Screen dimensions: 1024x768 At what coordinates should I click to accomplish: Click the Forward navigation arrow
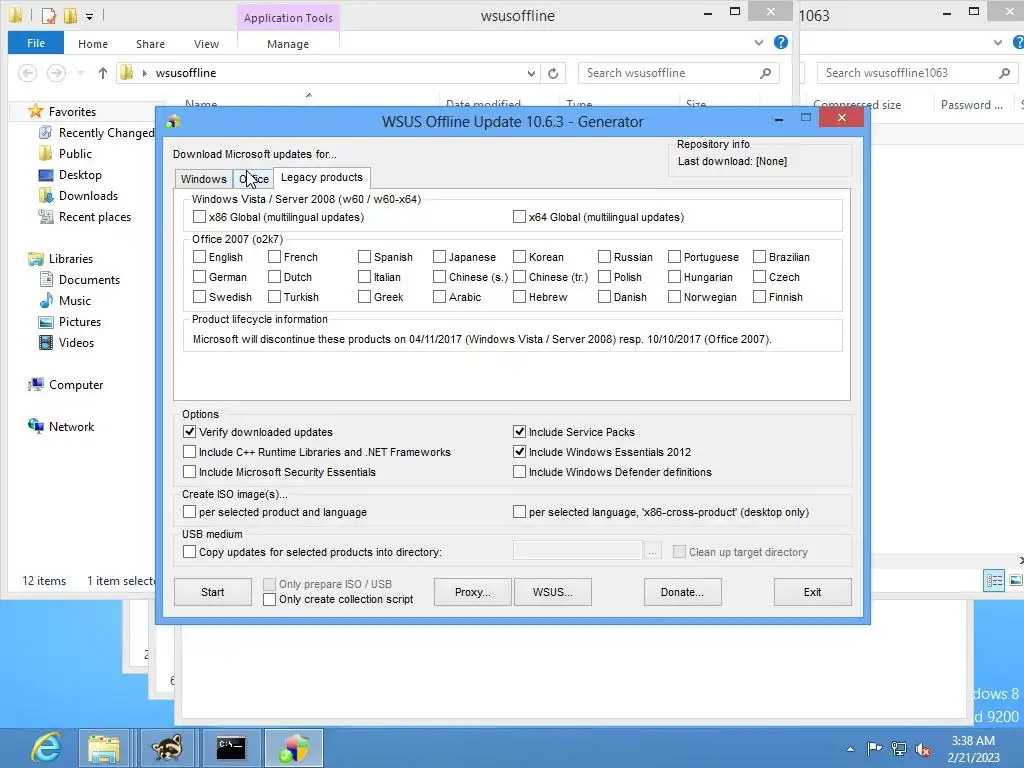pyautogui.click(x=56, y=73)
